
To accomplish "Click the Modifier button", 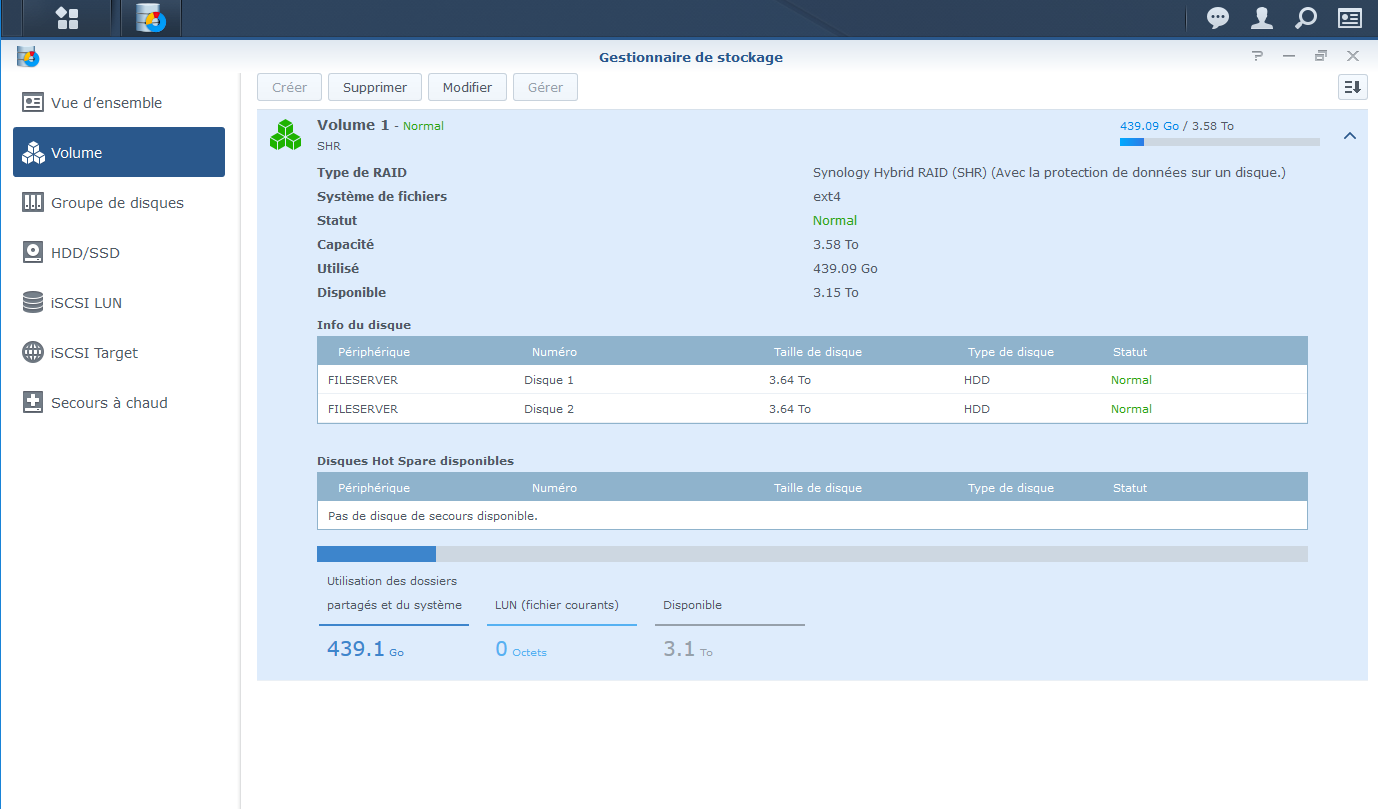I will (x=467, y=87).
